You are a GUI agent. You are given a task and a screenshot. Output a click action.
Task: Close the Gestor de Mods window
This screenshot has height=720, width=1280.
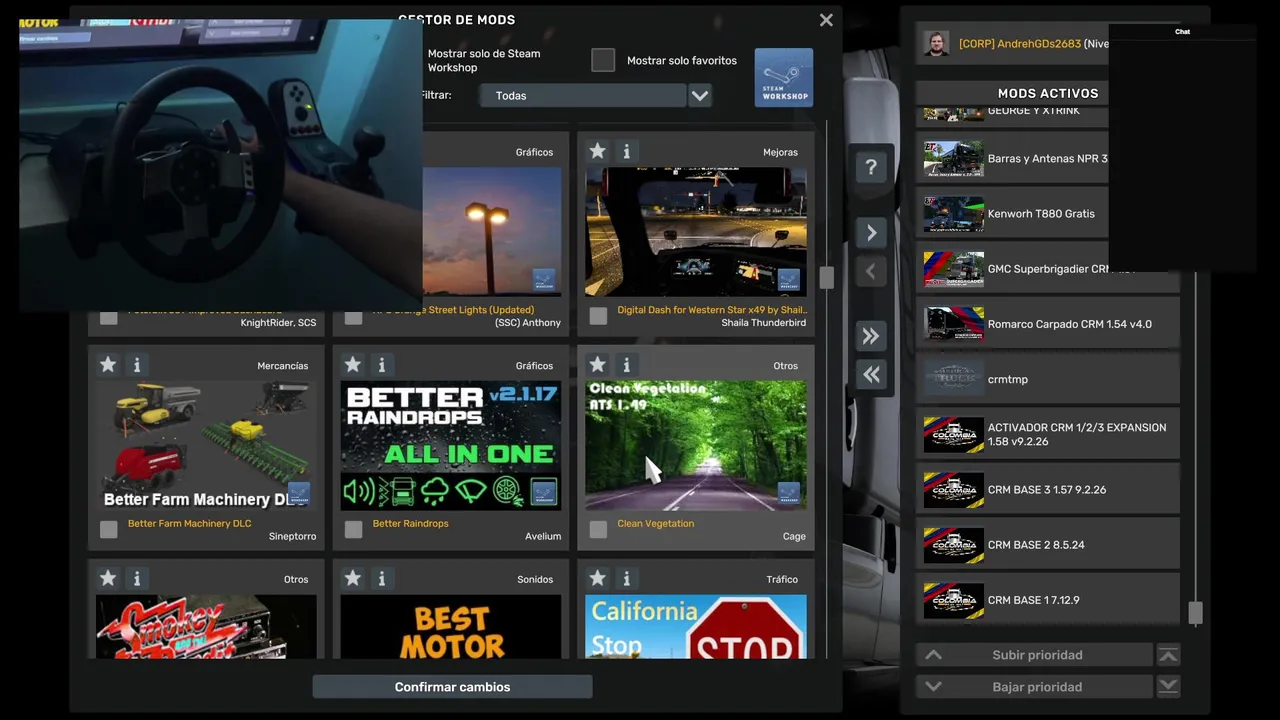[x=826, y=20]
